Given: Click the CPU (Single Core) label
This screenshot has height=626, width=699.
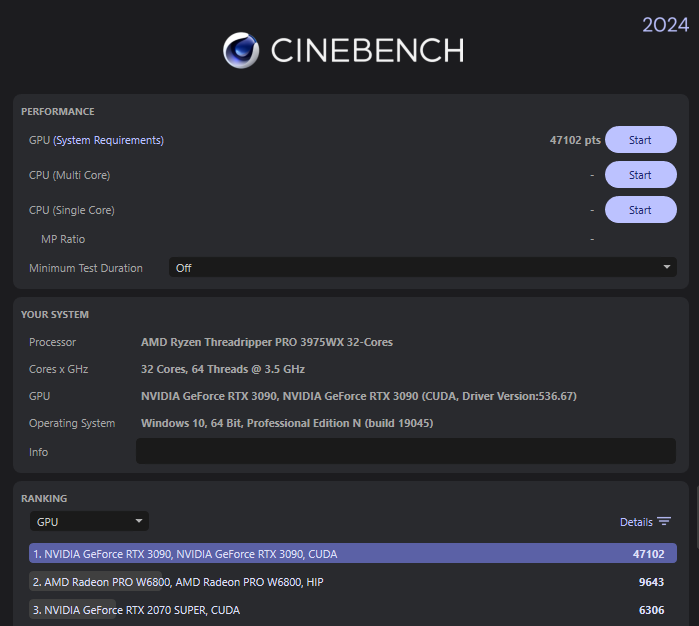Looking at the screenshot, I should pos(72,210).
